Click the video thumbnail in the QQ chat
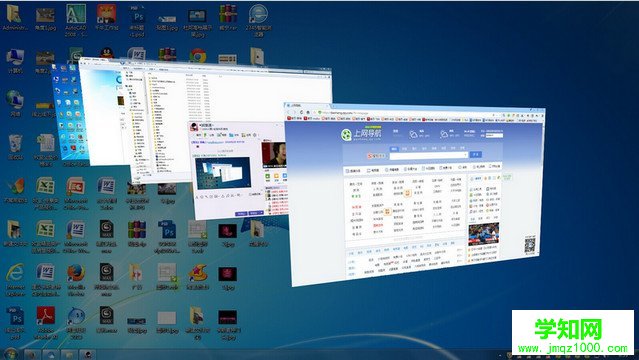 pos(274,154)
